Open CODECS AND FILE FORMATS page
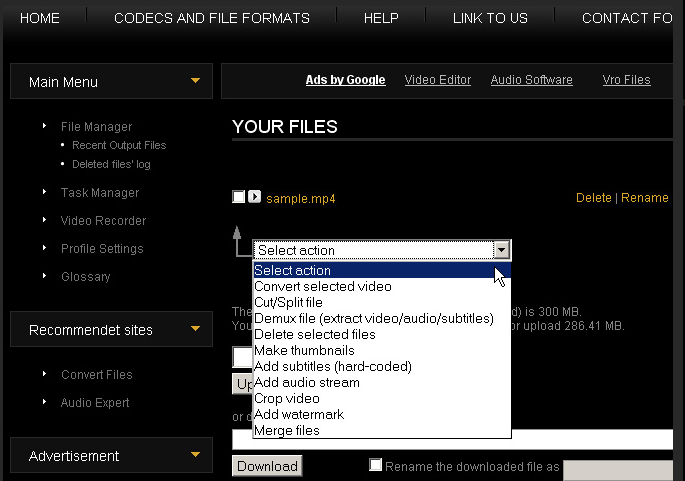This screenshot has height=481, width=685. point(212,18)
